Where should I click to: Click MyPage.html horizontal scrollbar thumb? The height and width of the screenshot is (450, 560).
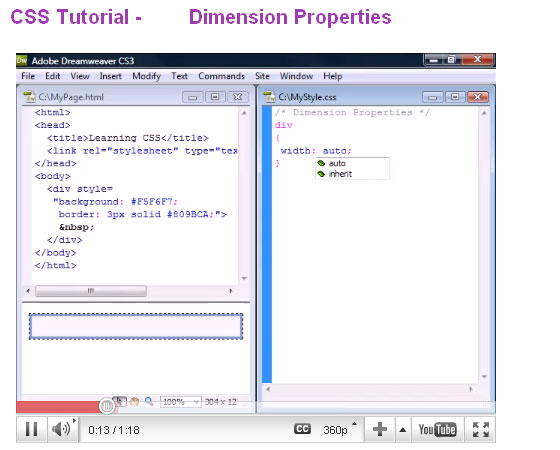click(91, 291)
